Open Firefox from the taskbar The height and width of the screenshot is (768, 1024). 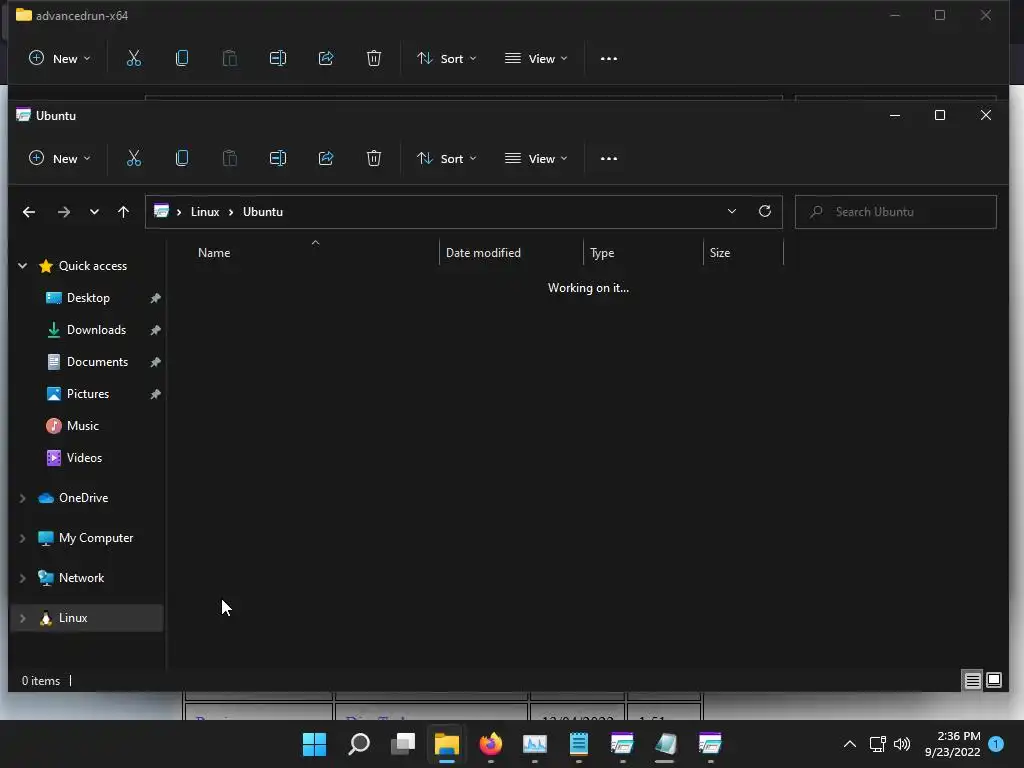(x=491, y=744)
